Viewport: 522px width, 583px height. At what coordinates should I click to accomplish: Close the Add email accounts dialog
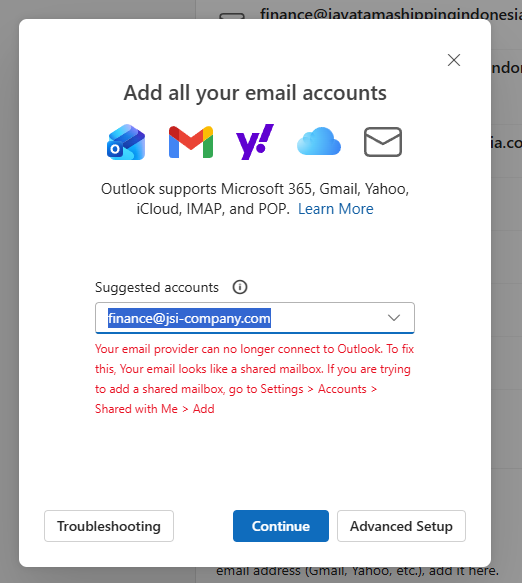pyautogui.click(x=454, y=60)
